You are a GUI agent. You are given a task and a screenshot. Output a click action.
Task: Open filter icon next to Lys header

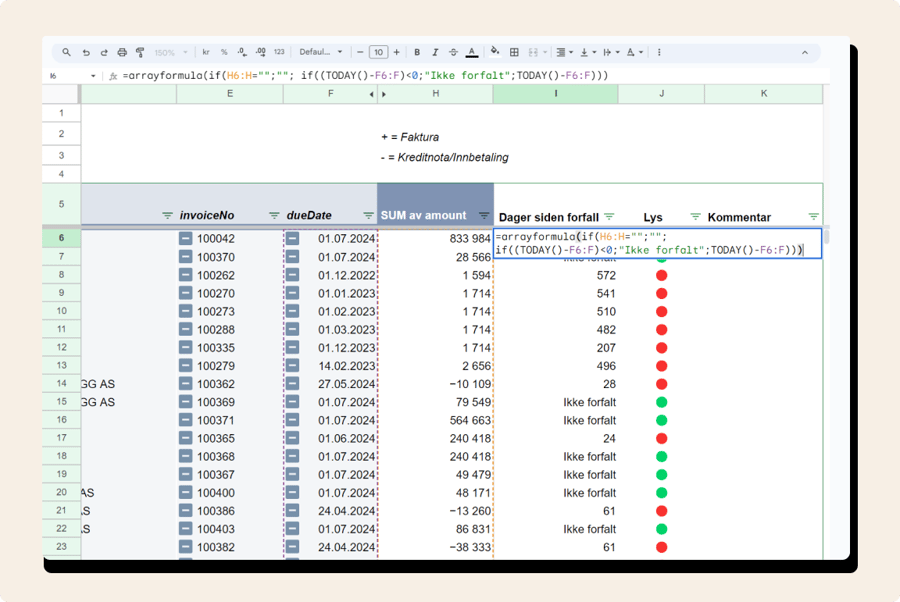pyautogui.click(x=695, y=217)
